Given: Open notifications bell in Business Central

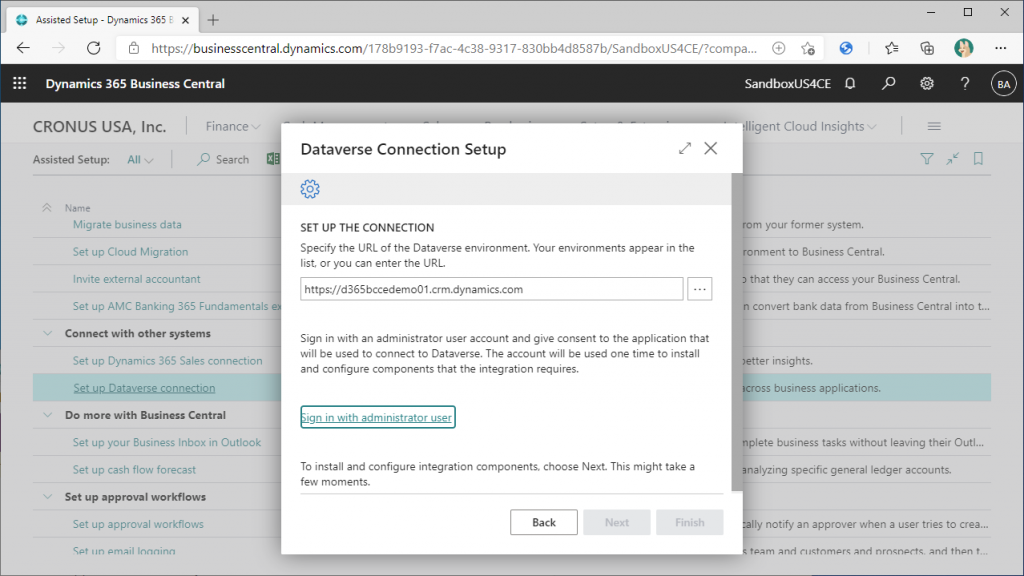Looking at the screenshot, I should tap(850, 84).
